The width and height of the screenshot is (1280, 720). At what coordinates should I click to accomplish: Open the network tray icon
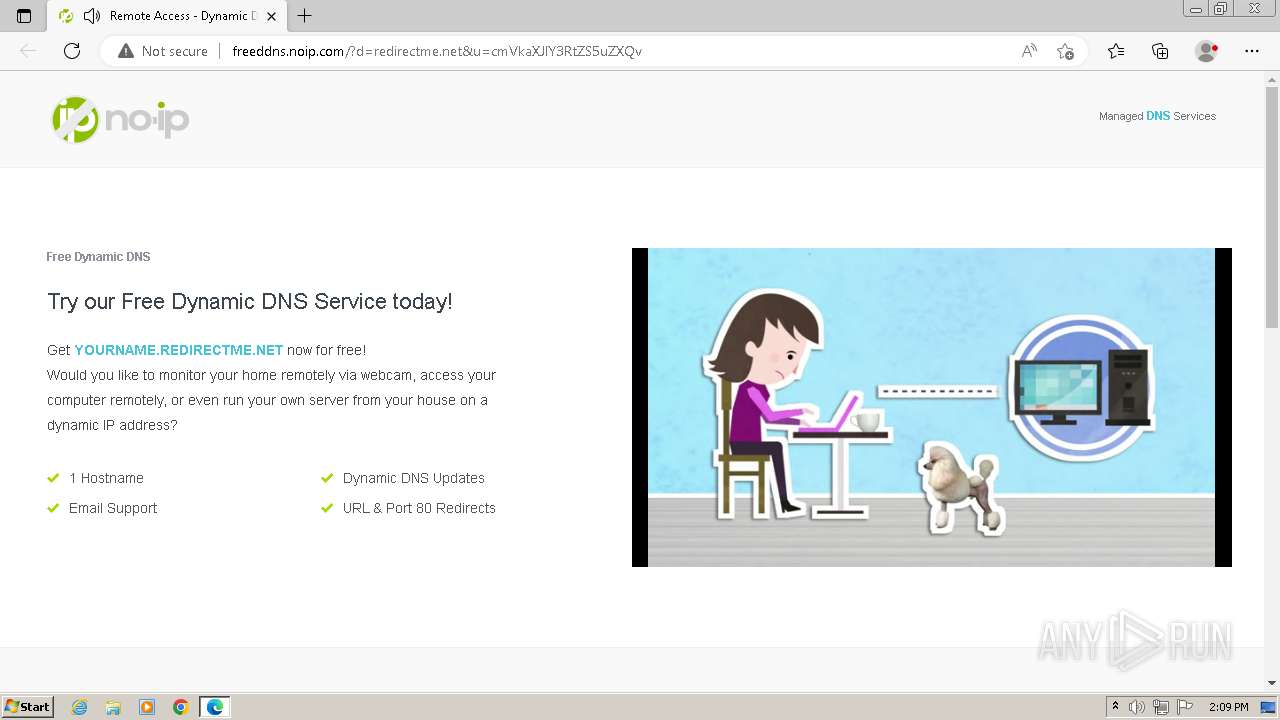tap(1162, 707)
